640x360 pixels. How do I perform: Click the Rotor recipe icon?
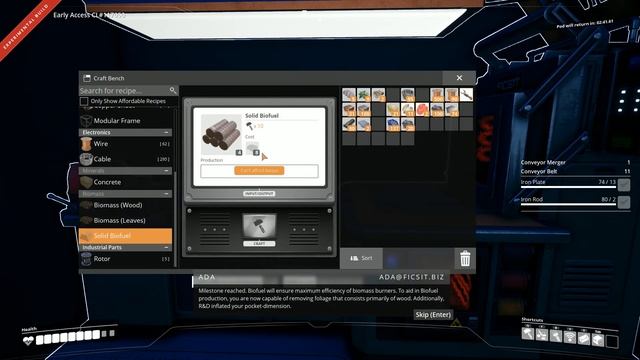point(86,259)
